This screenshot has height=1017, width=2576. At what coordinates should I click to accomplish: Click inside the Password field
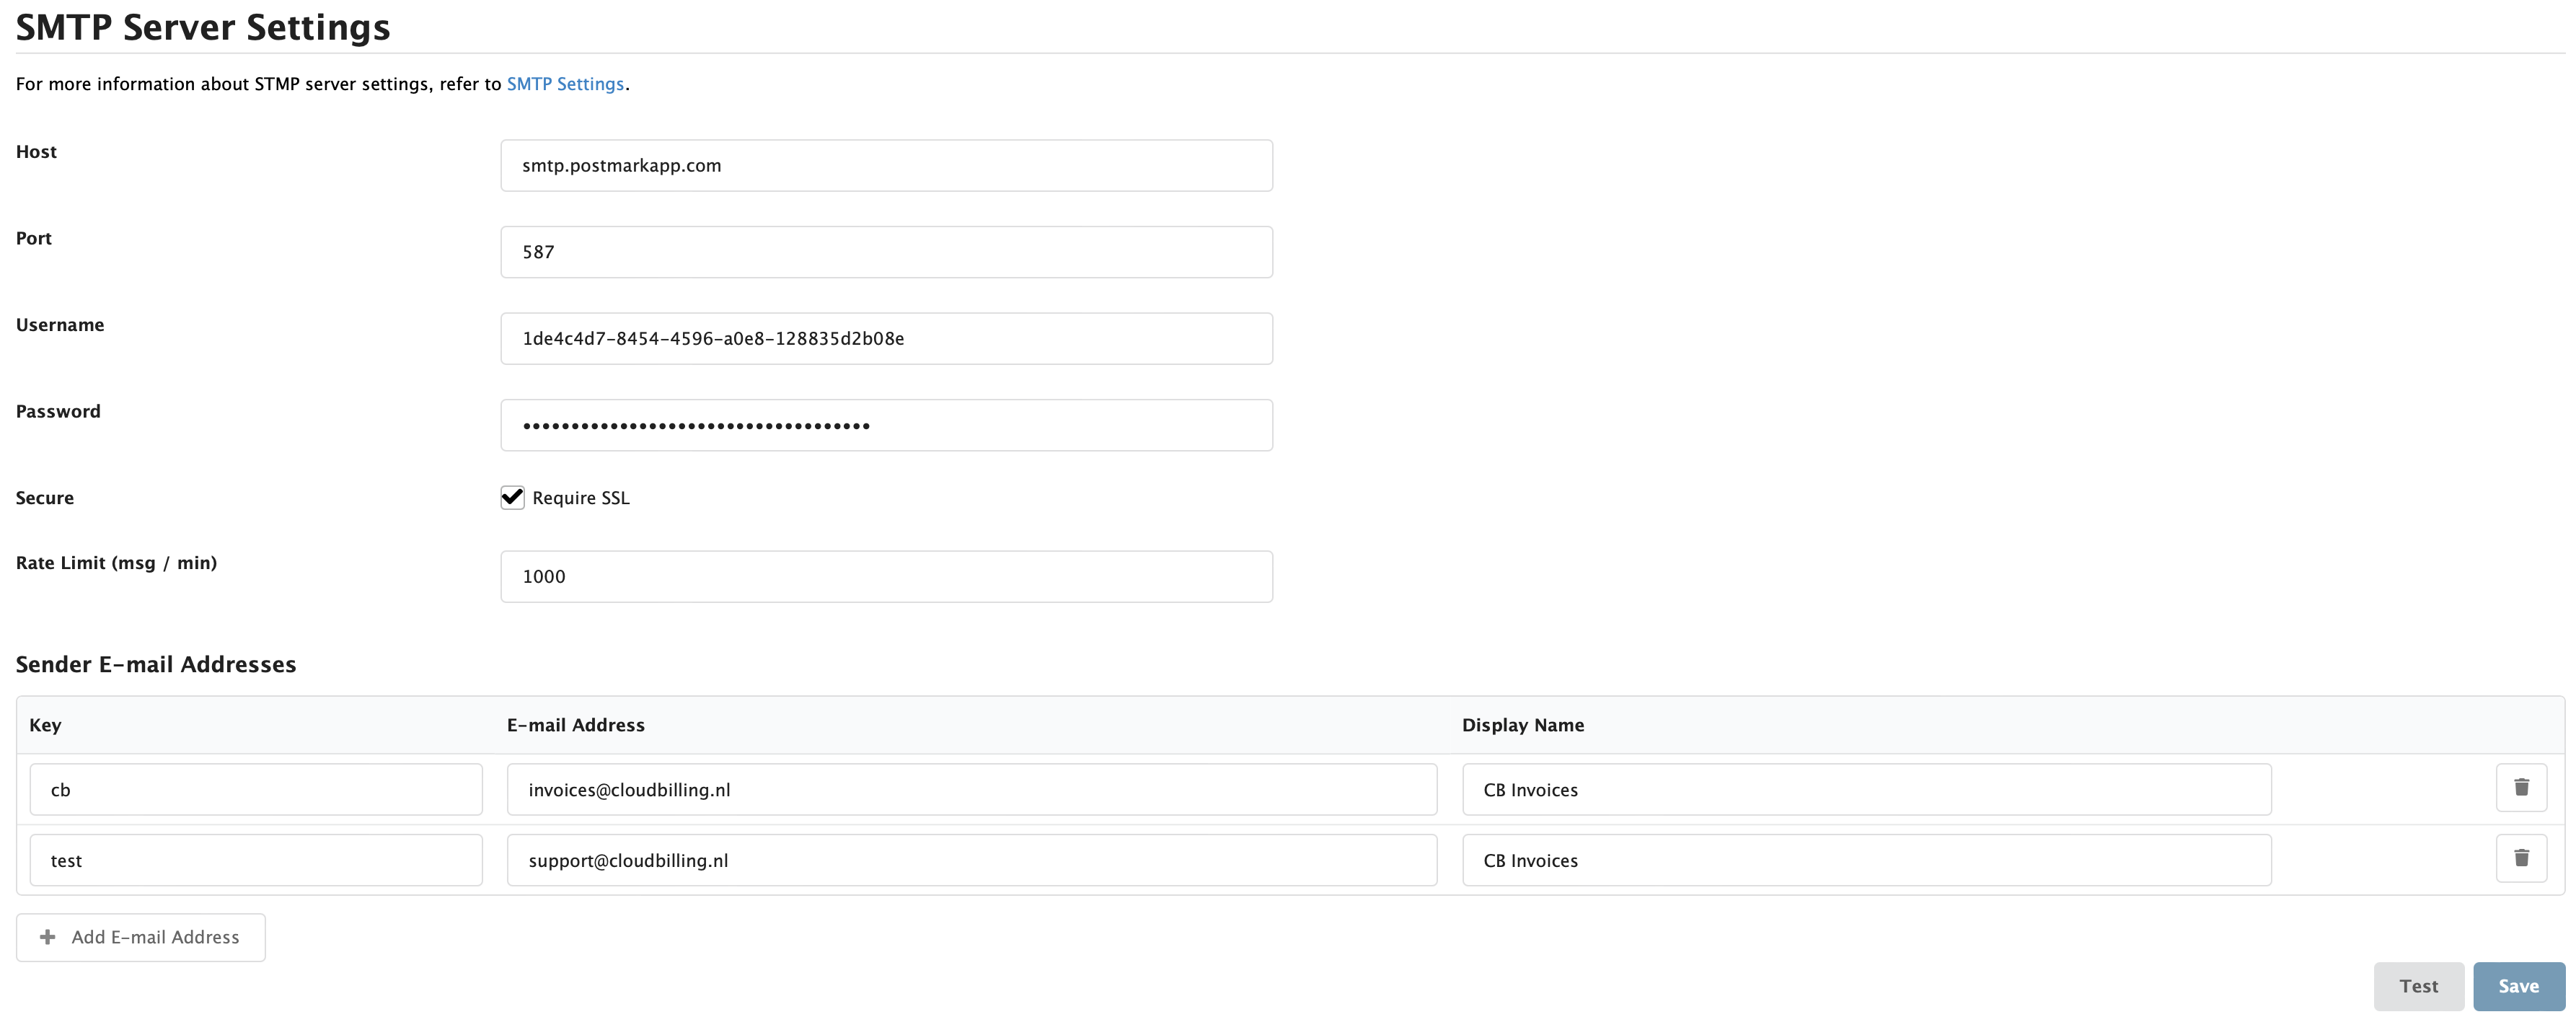tap(886, 424)
